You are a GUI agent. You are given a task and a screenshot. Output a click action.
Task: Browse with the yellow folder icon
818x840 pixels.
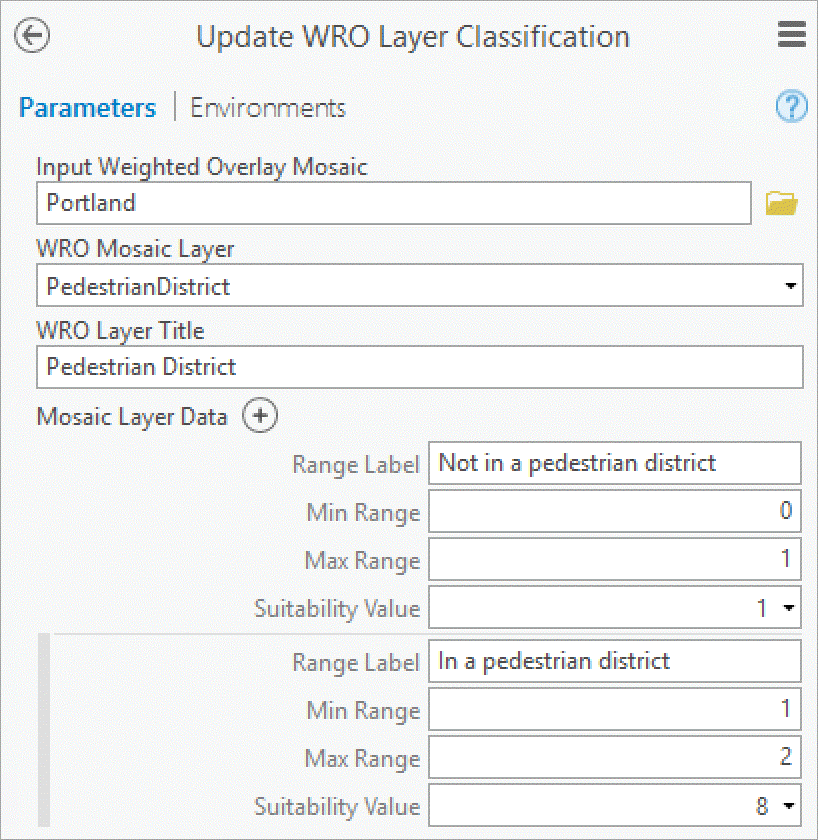pos(781,204)
